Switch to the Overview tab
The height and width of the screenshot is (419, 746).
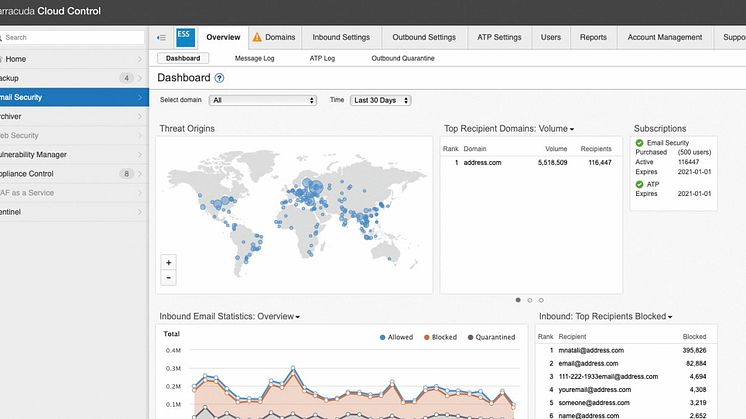[x=223, y=38]
